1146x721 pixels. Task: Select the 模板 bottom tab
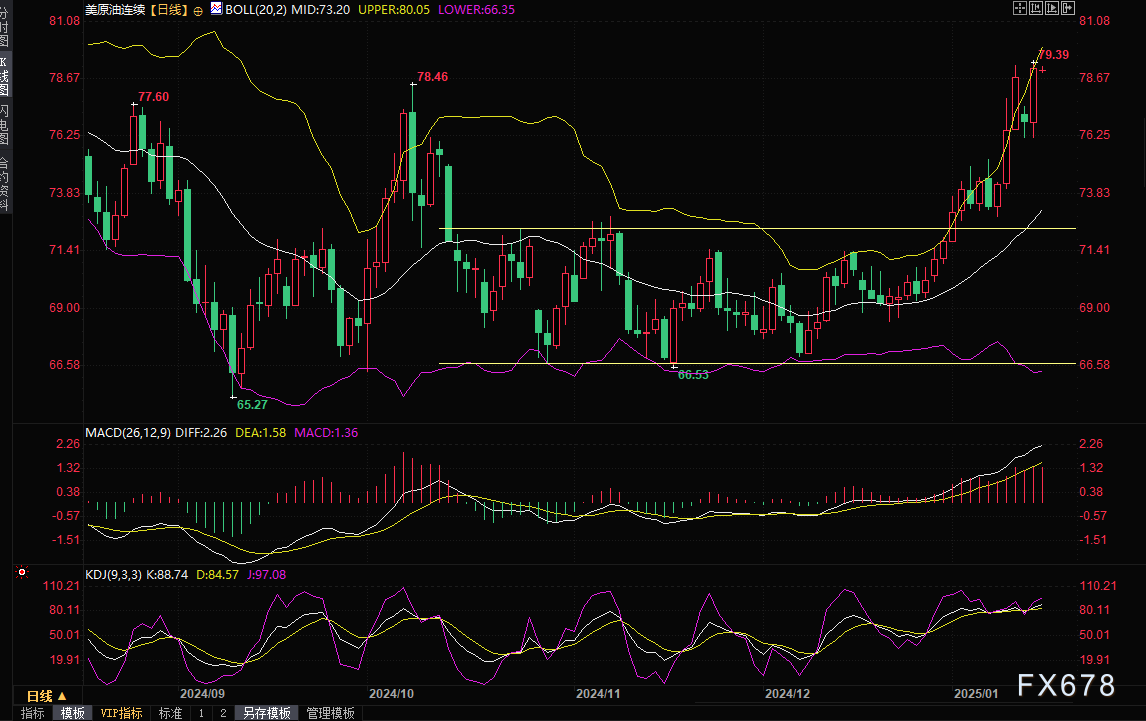pyautogui.click(x=72, y=713)
